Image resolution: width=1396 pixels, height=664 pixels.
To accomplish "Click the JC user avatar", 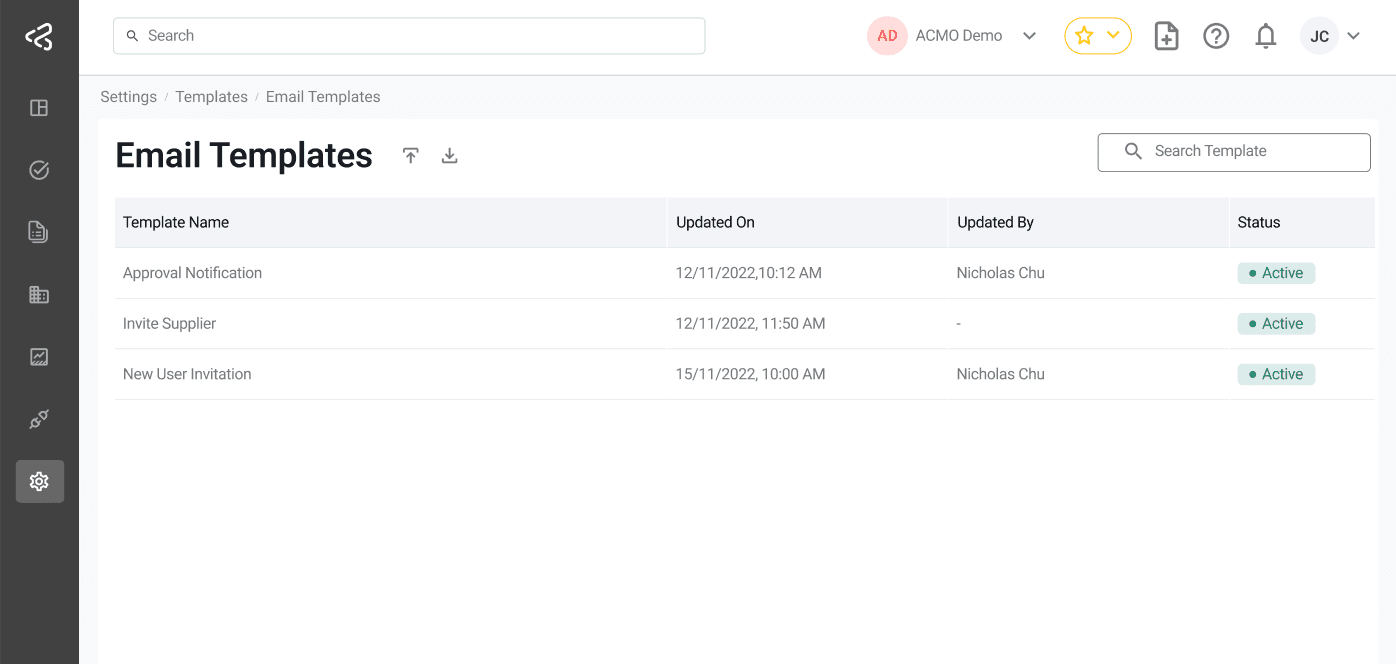I will pyautogui.click(x=1319, y=36).
